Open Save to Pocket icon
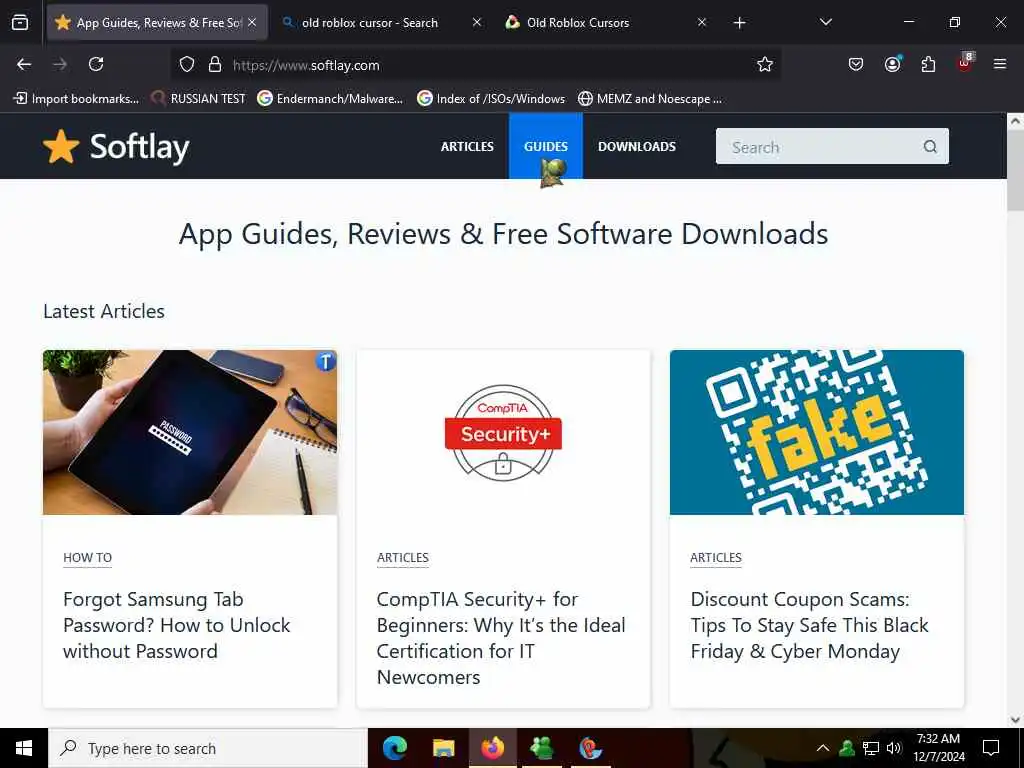 pos(856,64)
